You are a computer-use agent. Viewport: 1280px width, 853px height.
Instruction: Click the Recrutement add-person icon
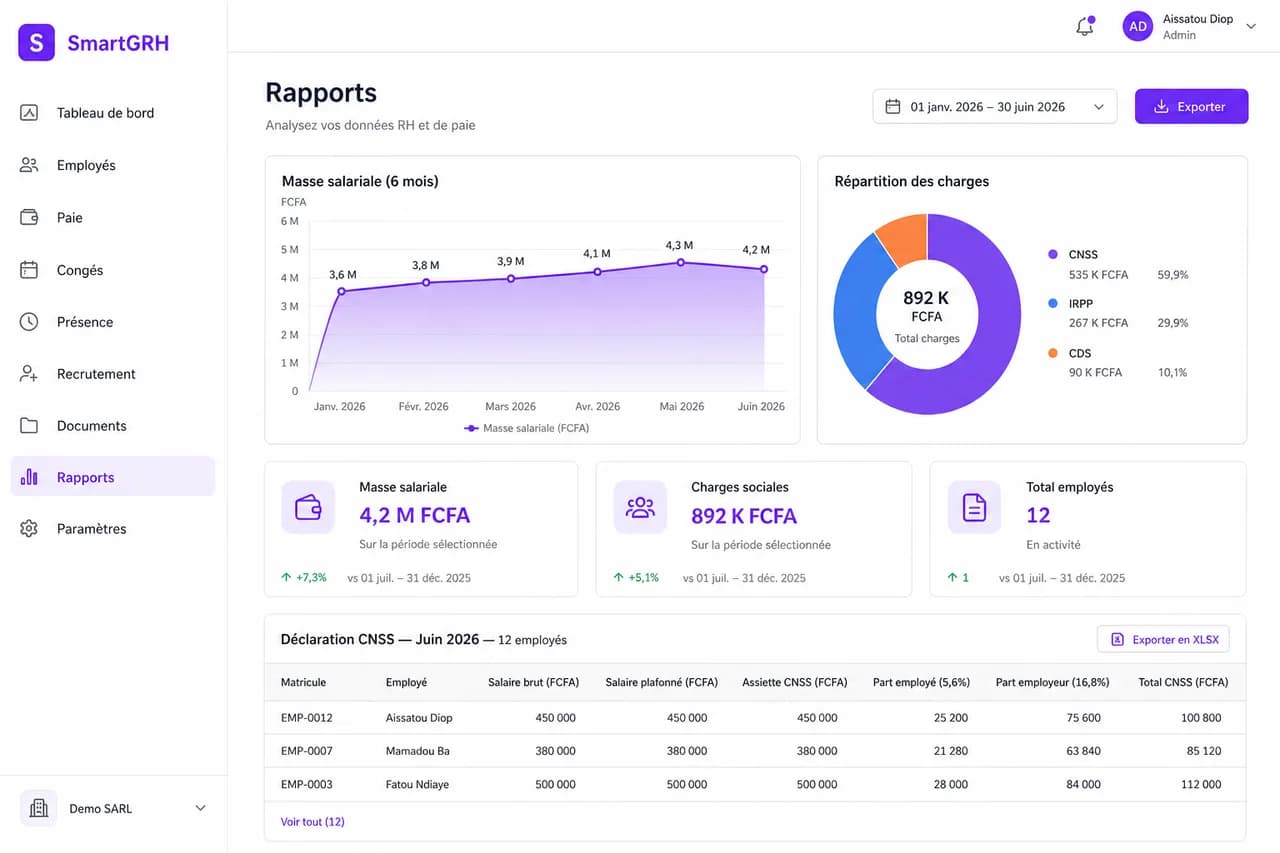[29, 374]
